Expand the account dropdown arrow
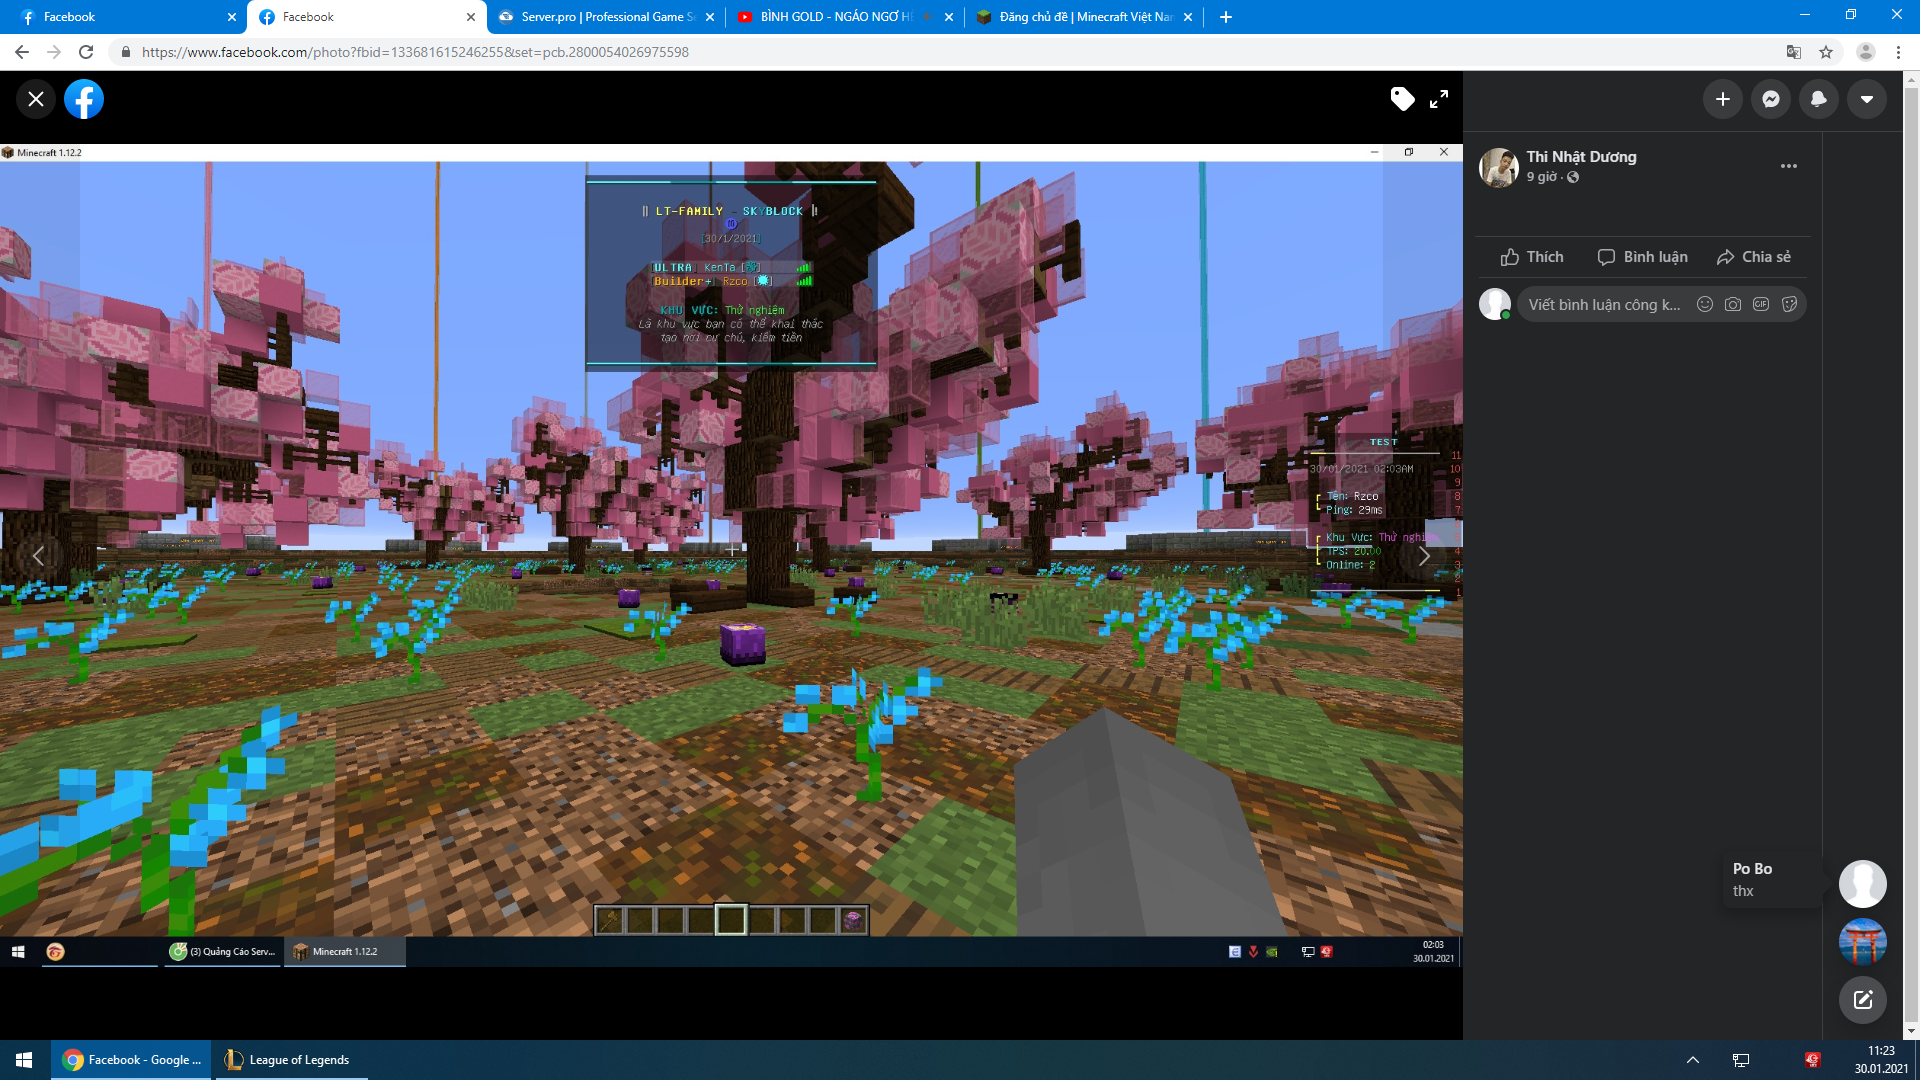1920x1080 pixels. [1866, 99]
